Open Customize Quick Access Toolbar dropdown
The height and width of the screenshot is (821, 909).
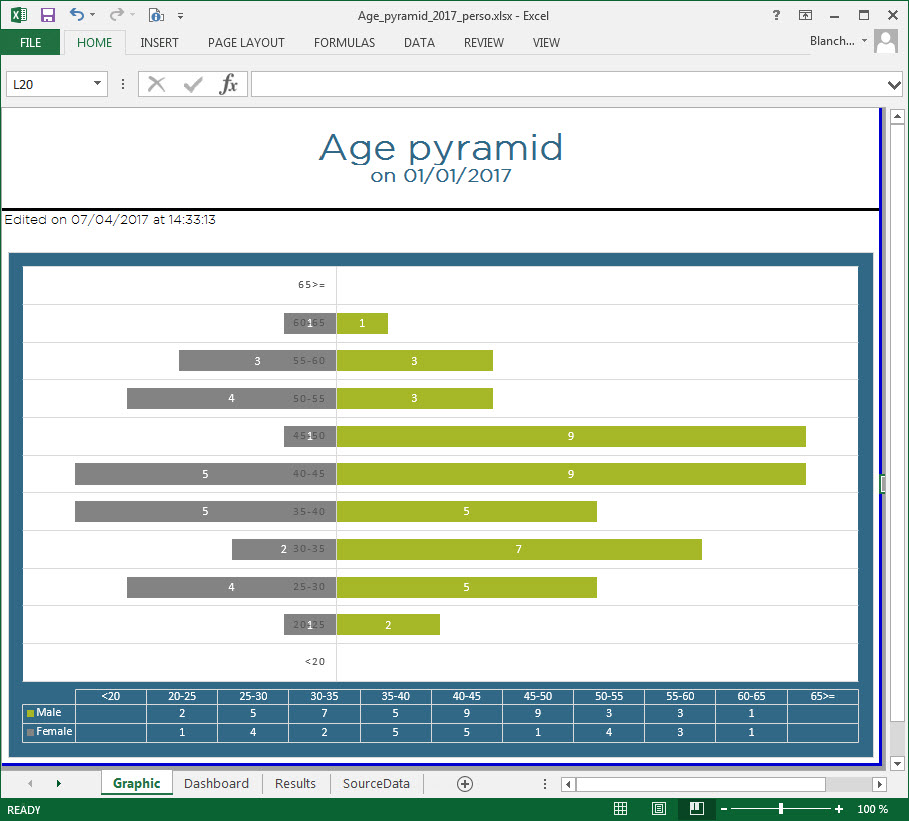pyautogui.click(x=180, y=16)
